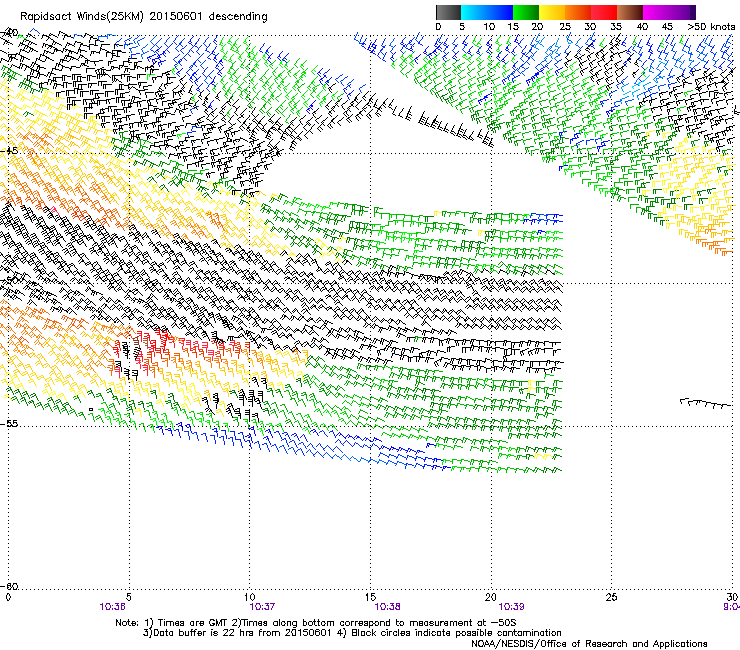Click the '>50 knots' legend label

pos(711,27)
